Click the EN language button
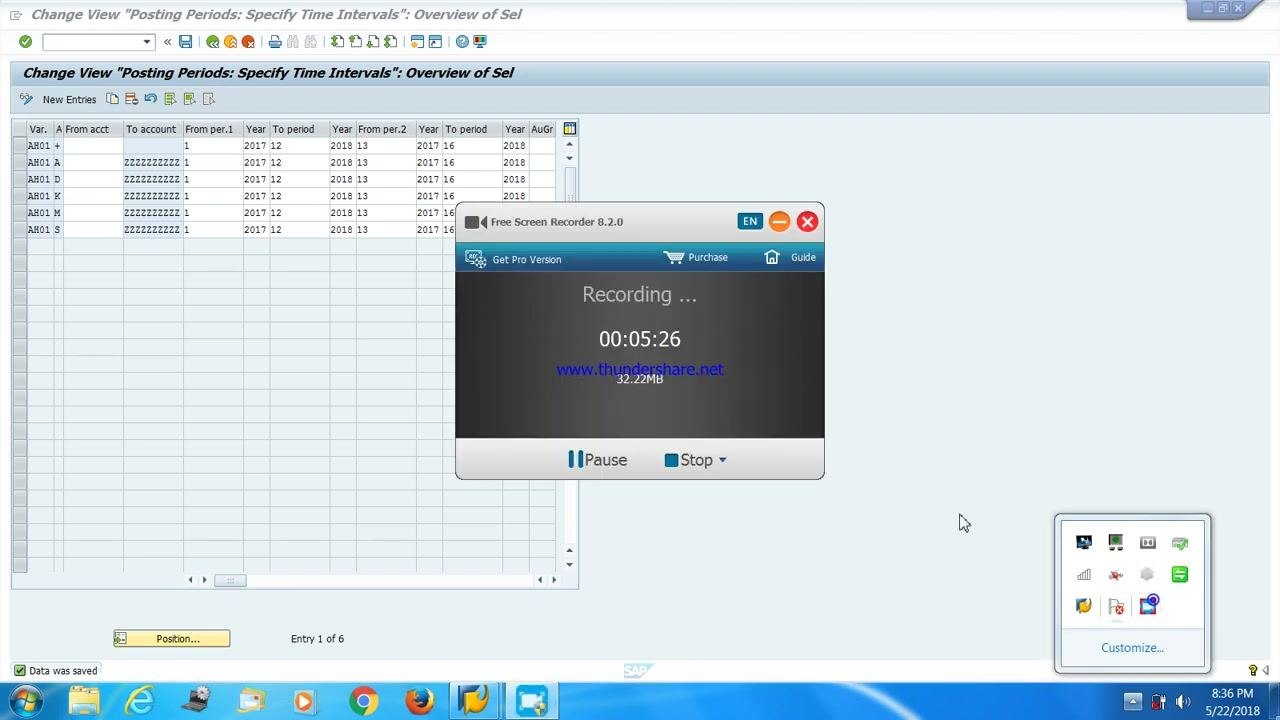 (750, 221)
